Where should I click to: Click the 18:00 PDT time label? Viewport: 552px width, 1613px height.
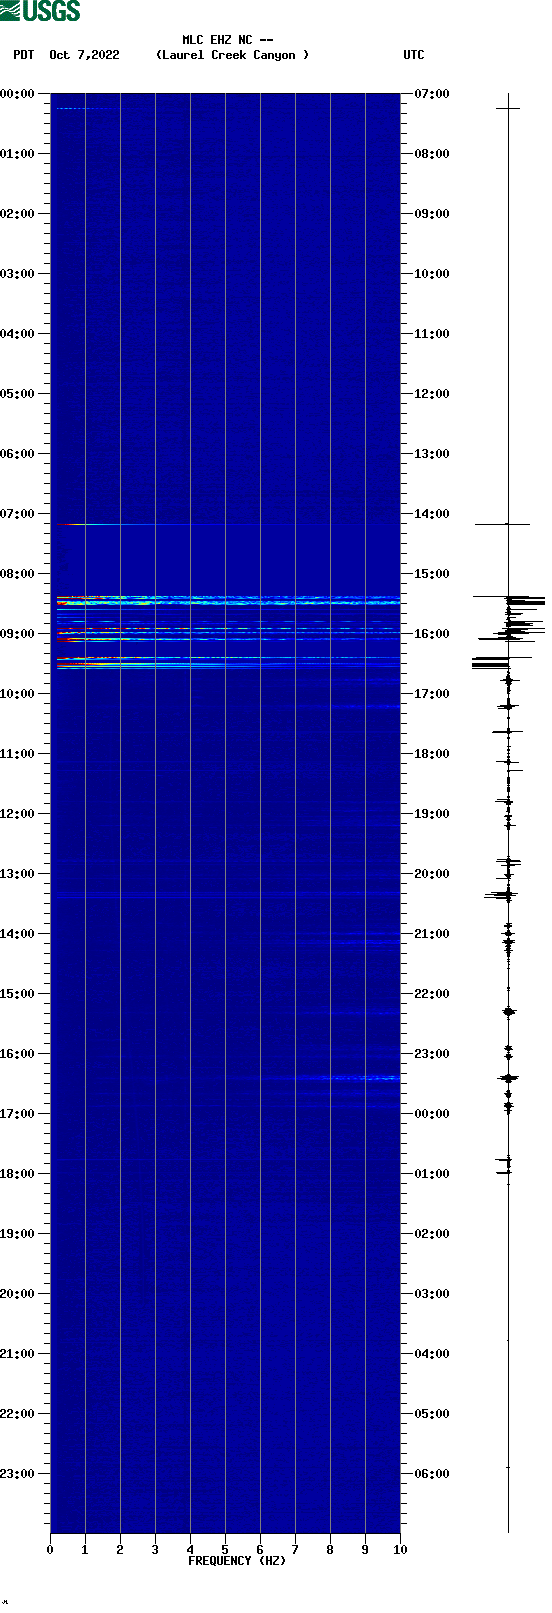(x=18, y=1174)
